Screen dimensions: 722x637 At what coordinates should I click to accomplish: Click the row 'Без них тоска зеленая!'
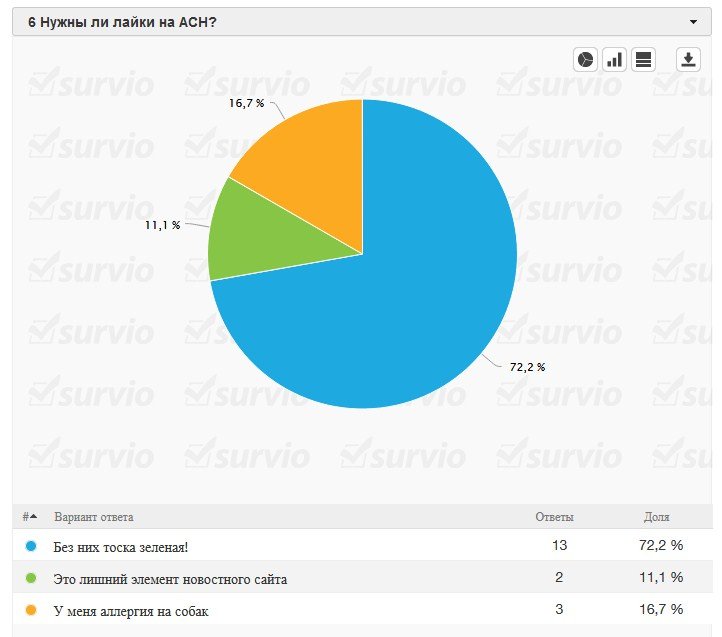[362, 546]
